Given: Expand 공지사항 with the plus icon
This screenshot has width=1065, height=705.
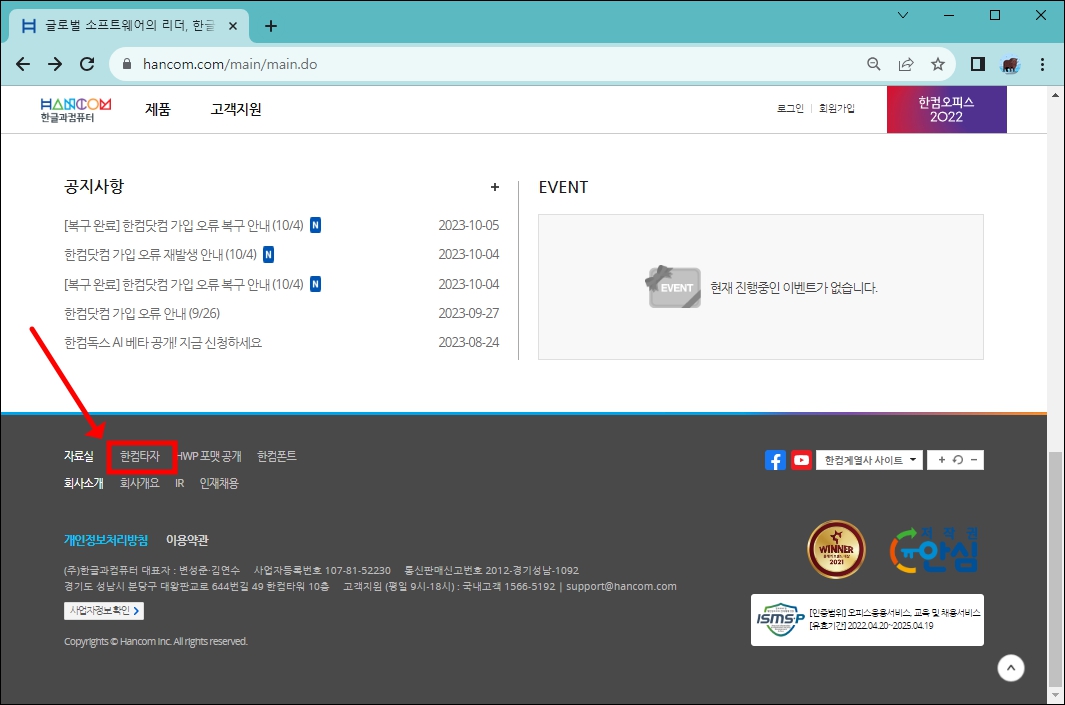Looking at the screenshot, I should 494,187.
